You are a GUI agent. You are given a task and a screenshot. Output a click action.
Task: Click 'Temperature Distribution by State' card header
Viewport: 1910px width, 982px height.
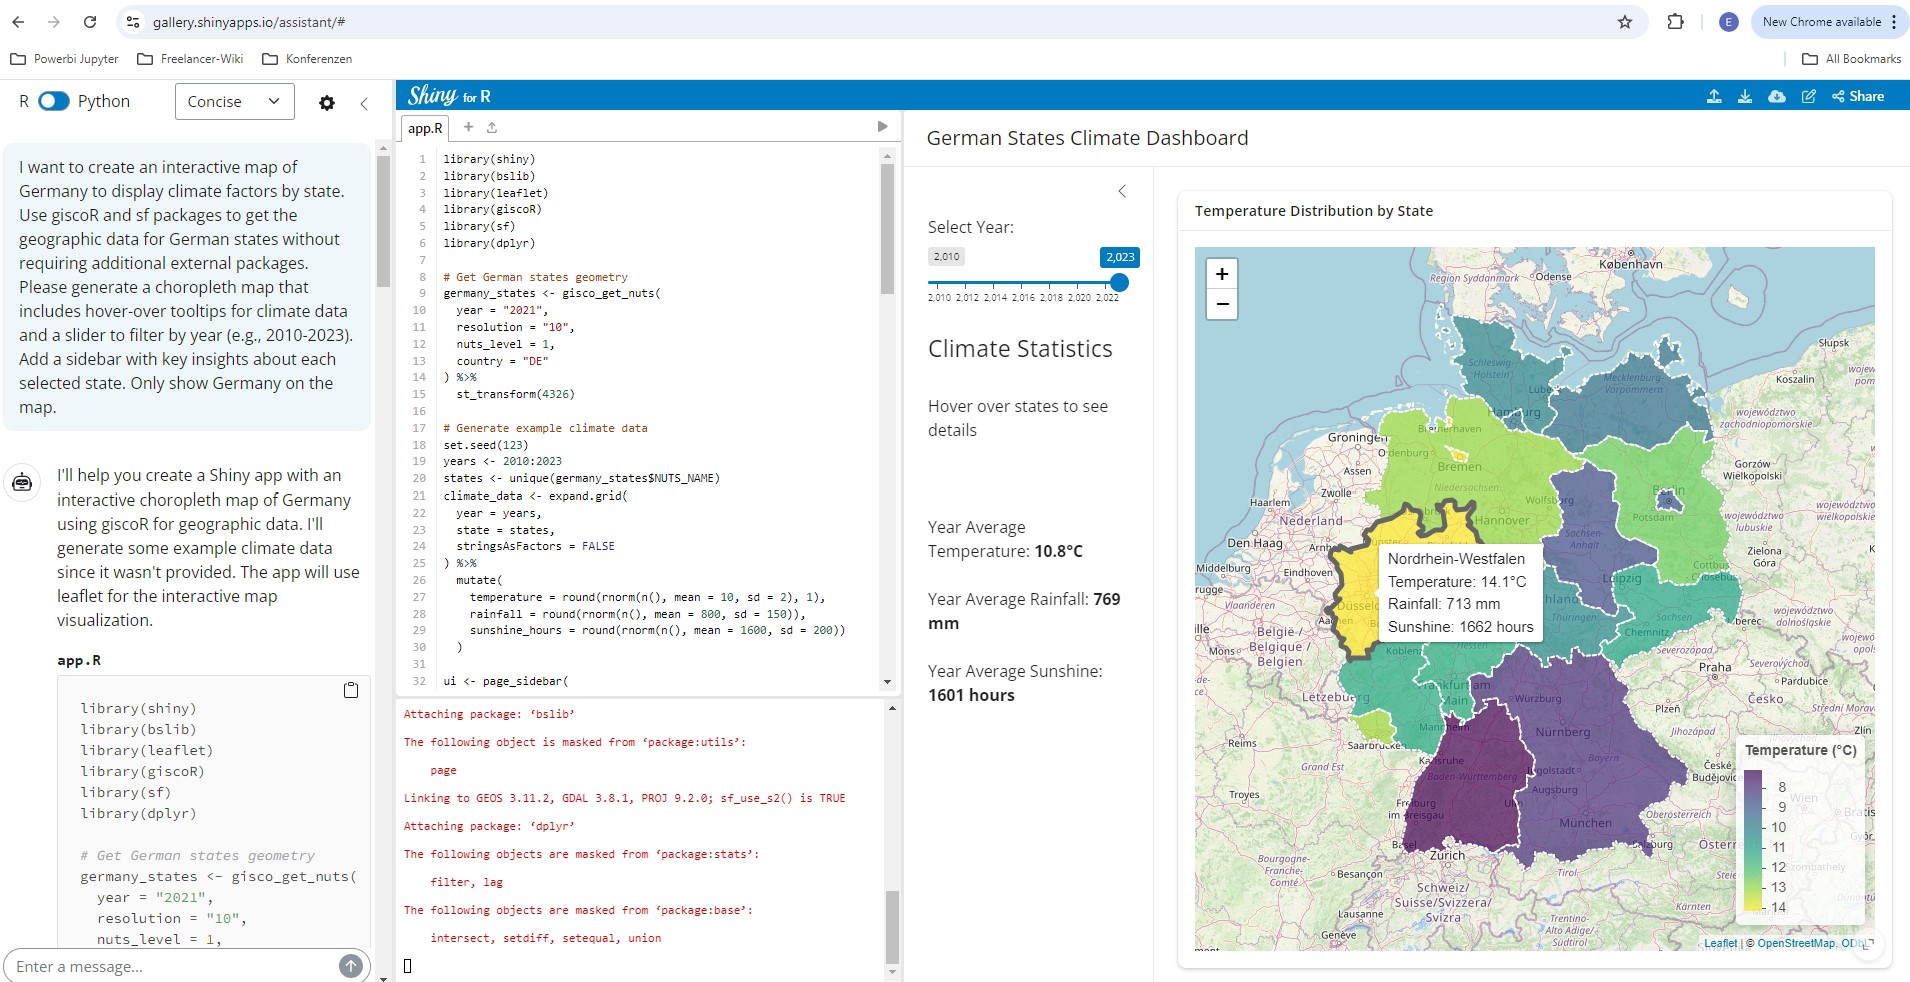click(x=1313, y=211)
